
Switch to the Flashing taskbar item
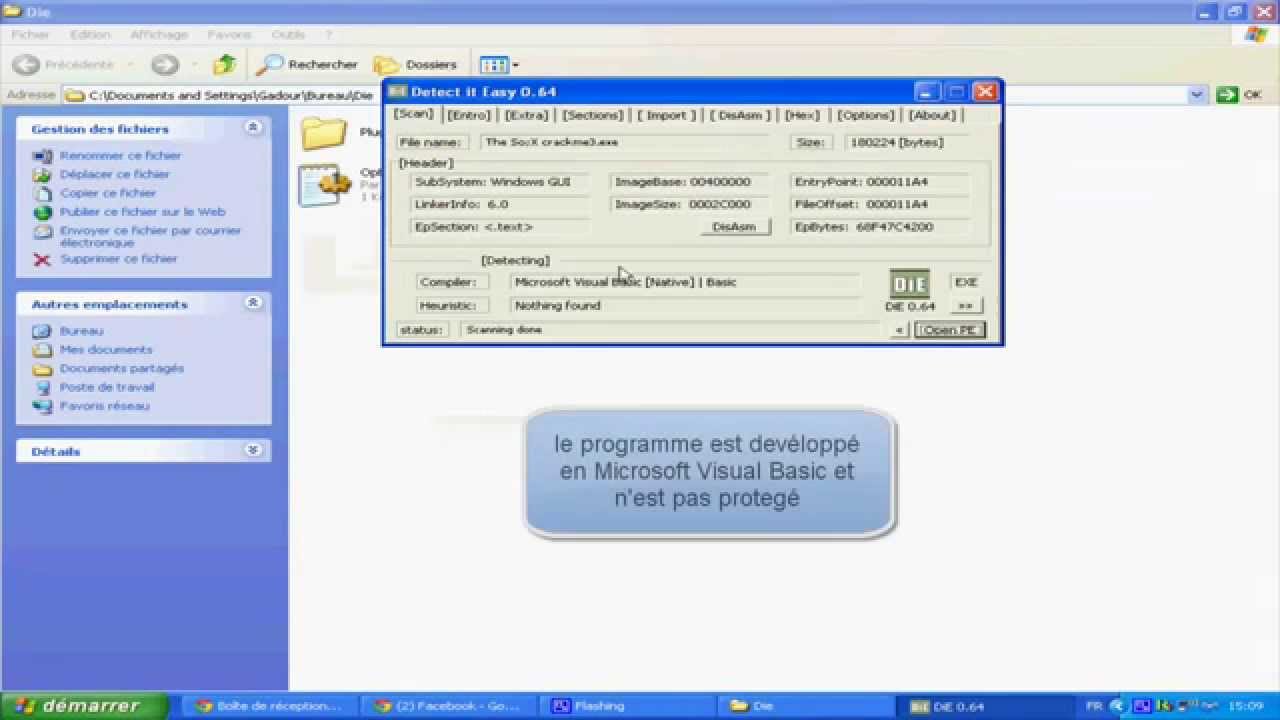pyautogui.click(x=627, y=705)
